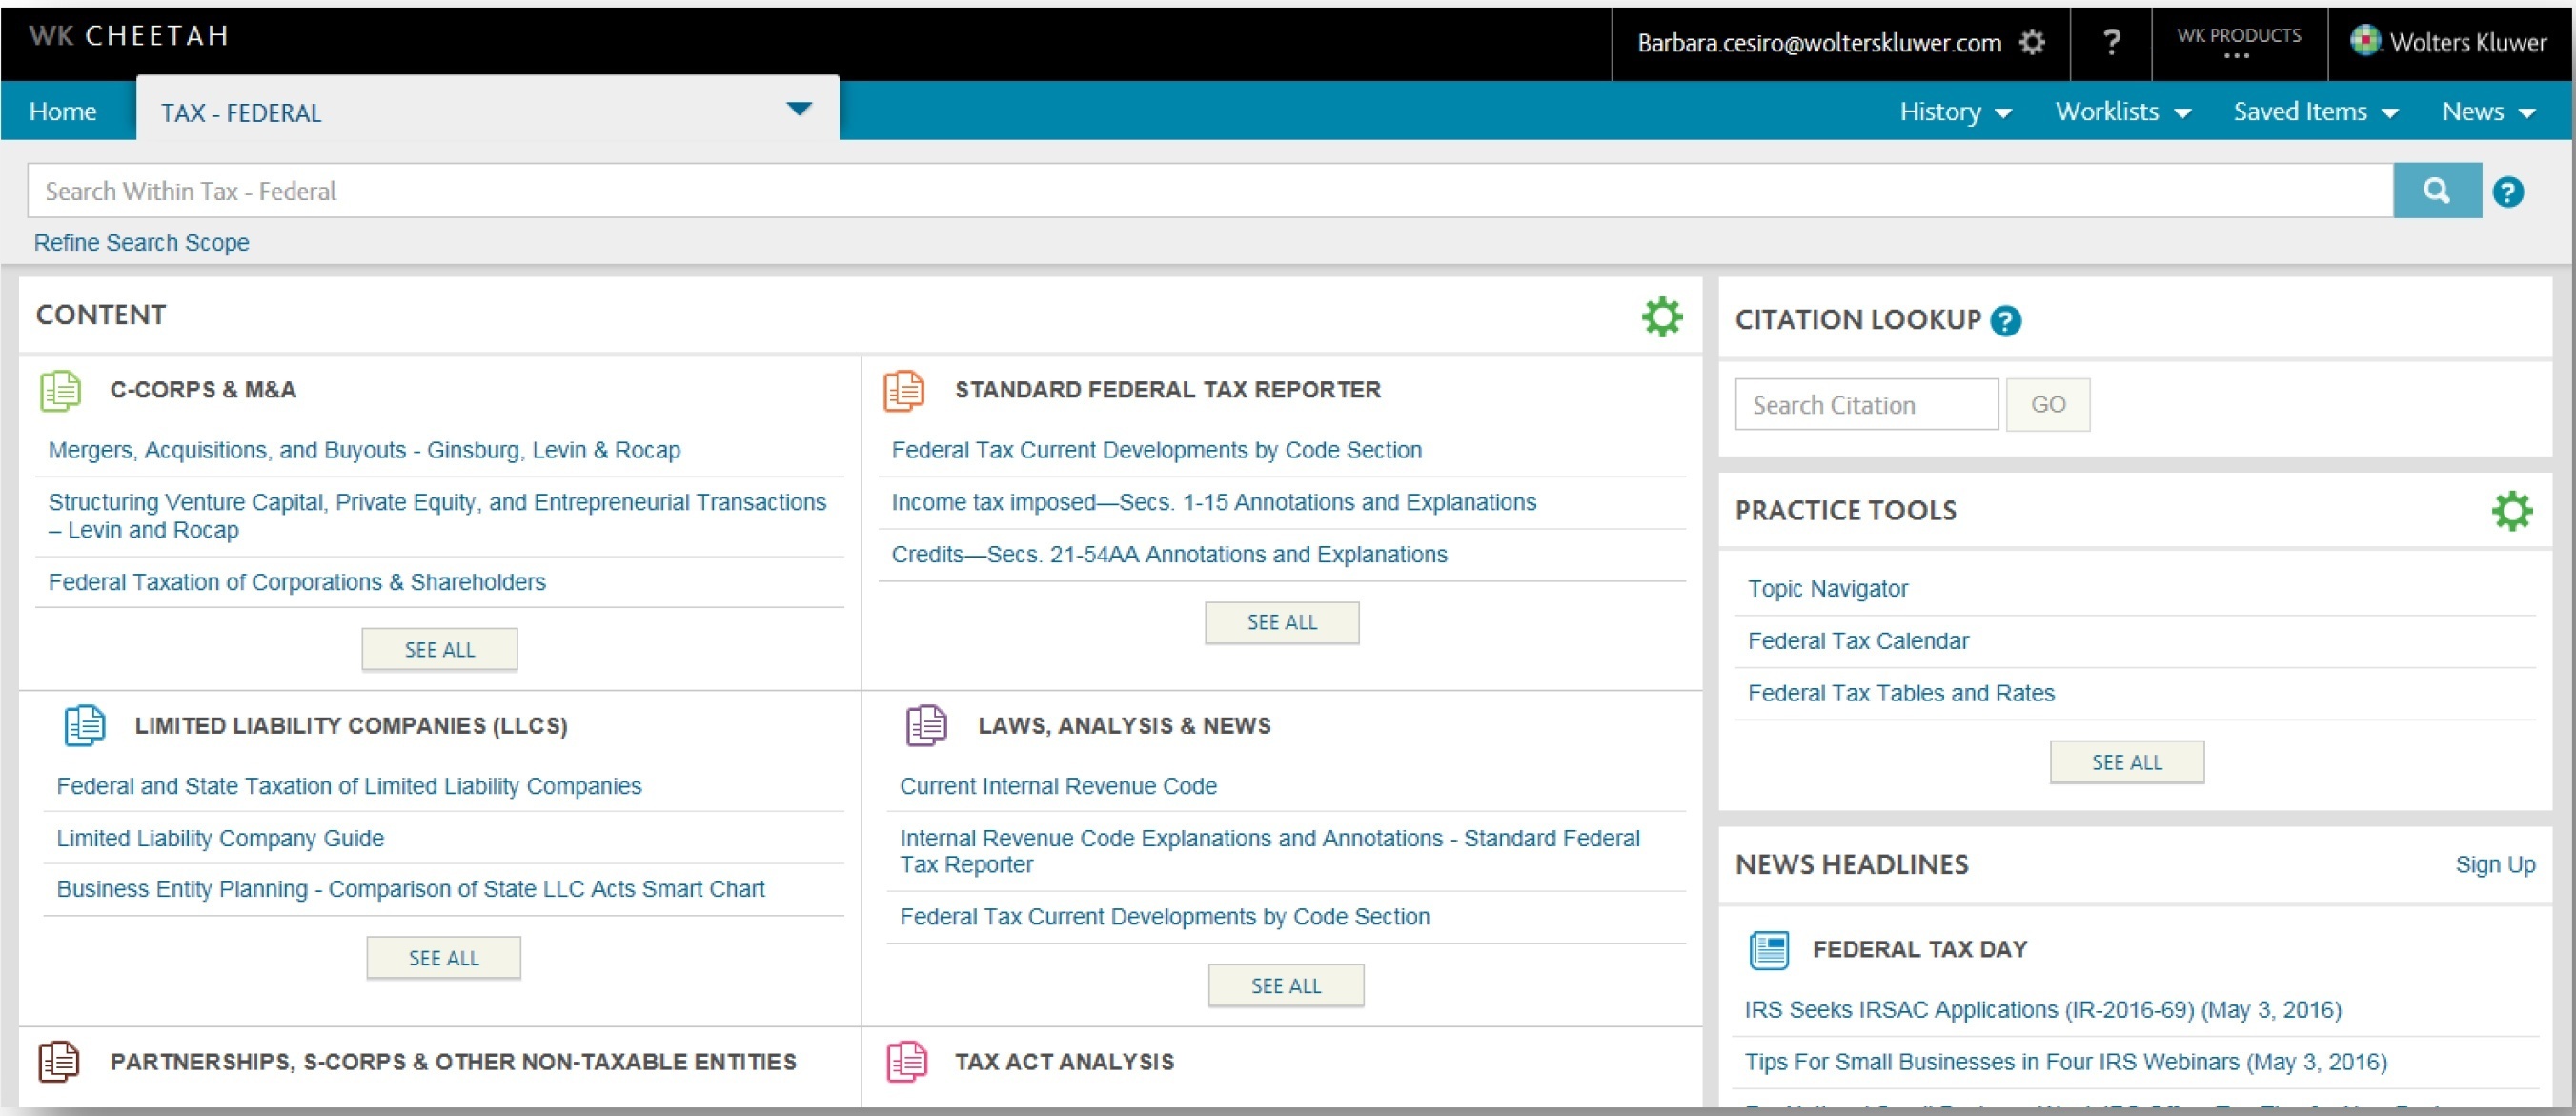
Task: Click the C-Corps & M&A document icon
Action: point(60,390)
